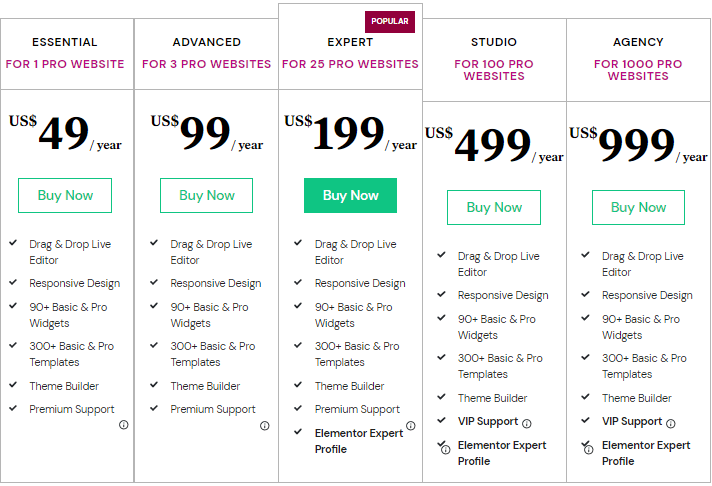This screenshot has width=712, height=486.
Task: Click the US$199 per year price
Action: coord(351,133)
